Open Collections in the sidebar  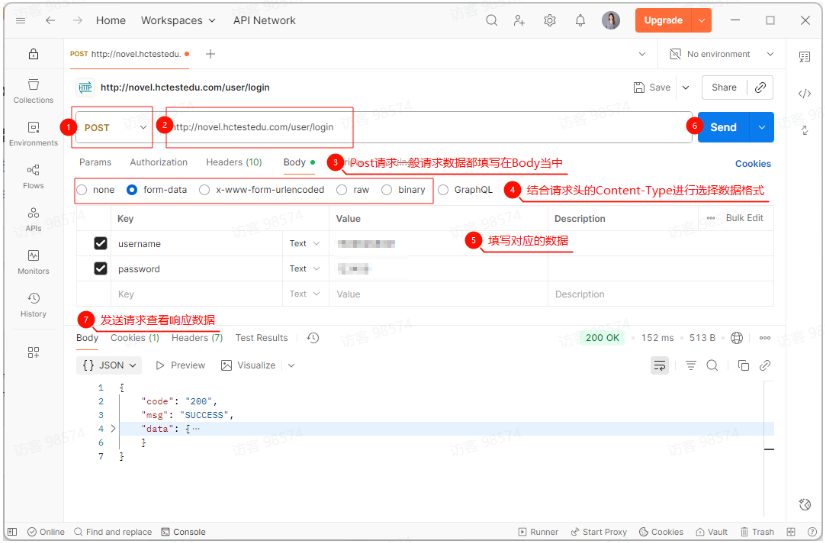pyautogui.click(x=33, y=91)
